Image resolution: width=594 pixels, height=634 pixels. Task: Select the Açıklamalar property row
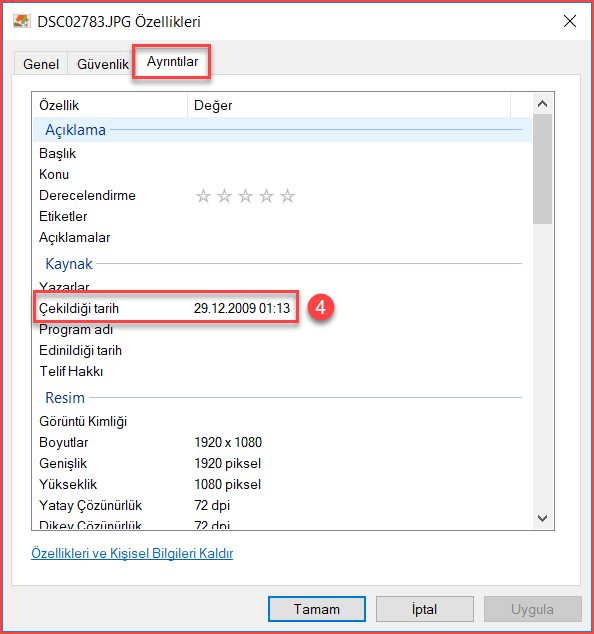[282, 237]
